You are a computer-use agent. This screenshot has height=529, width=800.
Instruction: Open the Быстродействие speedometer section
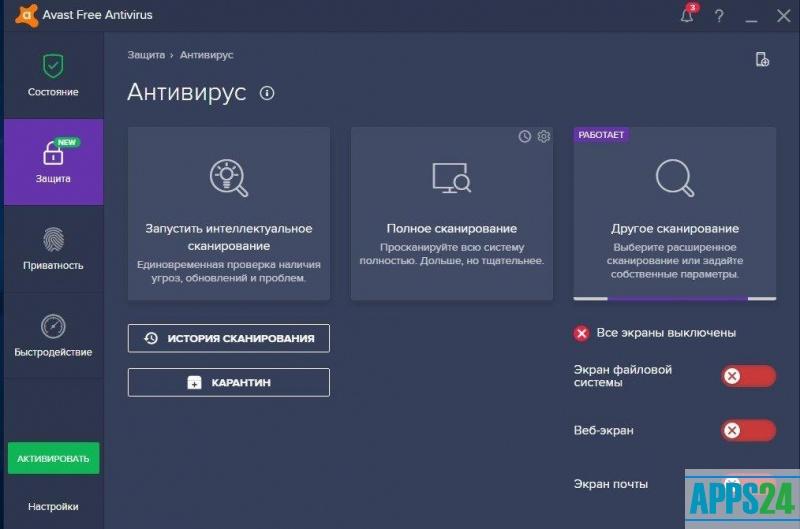pyautogui.click(x=53, y=335)
